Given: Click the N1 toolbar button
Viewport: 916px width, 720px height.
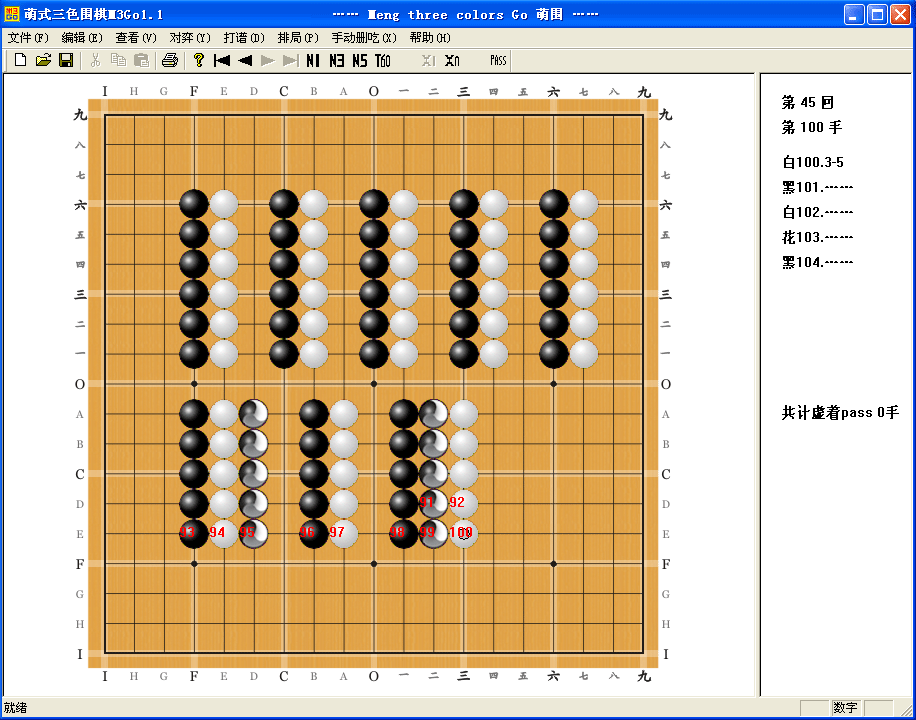Looking at the screenshot, I should (x=313, y=61).
